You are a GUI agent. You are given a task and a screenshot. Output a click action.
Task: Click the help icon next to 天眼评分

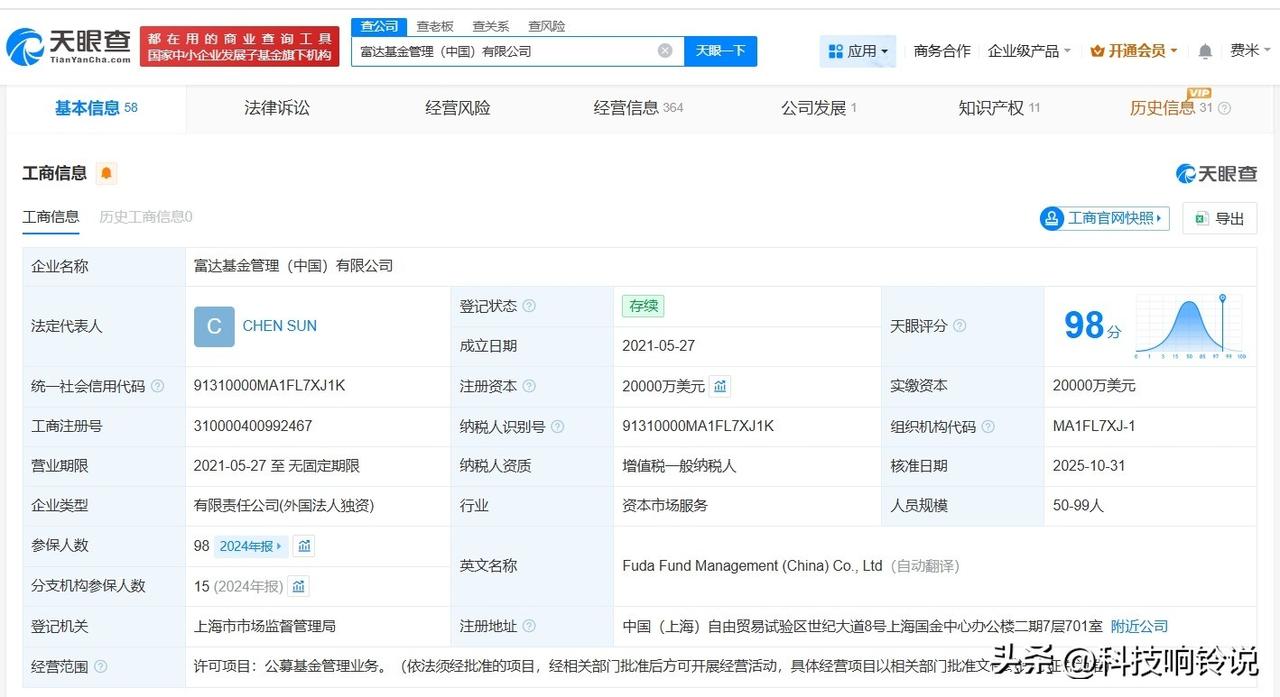pos(960,326)
